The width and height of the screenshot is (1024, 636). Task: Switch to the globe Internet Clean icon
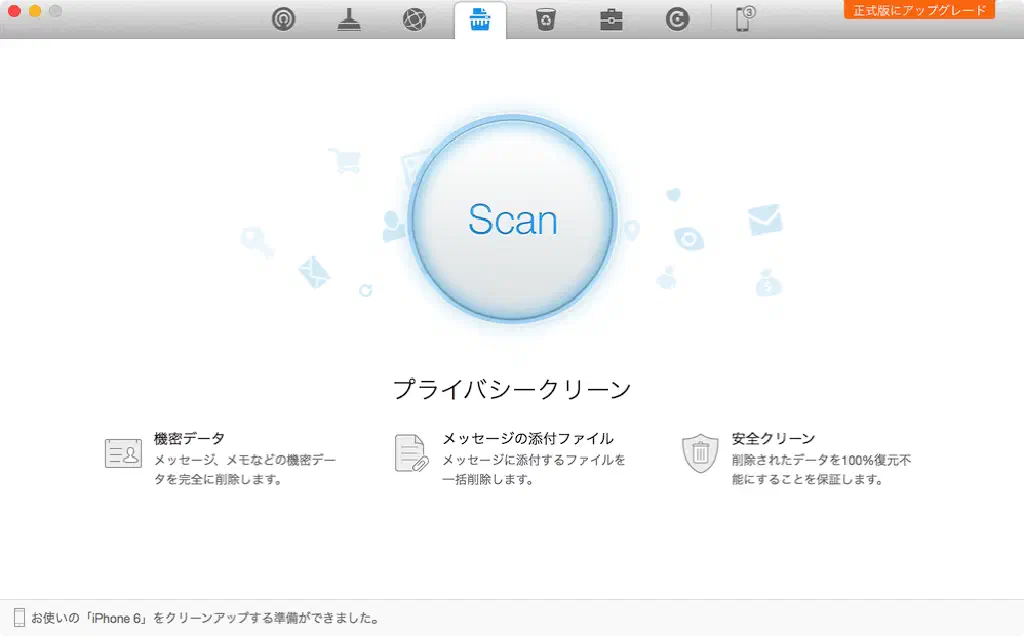pos(414,19)
